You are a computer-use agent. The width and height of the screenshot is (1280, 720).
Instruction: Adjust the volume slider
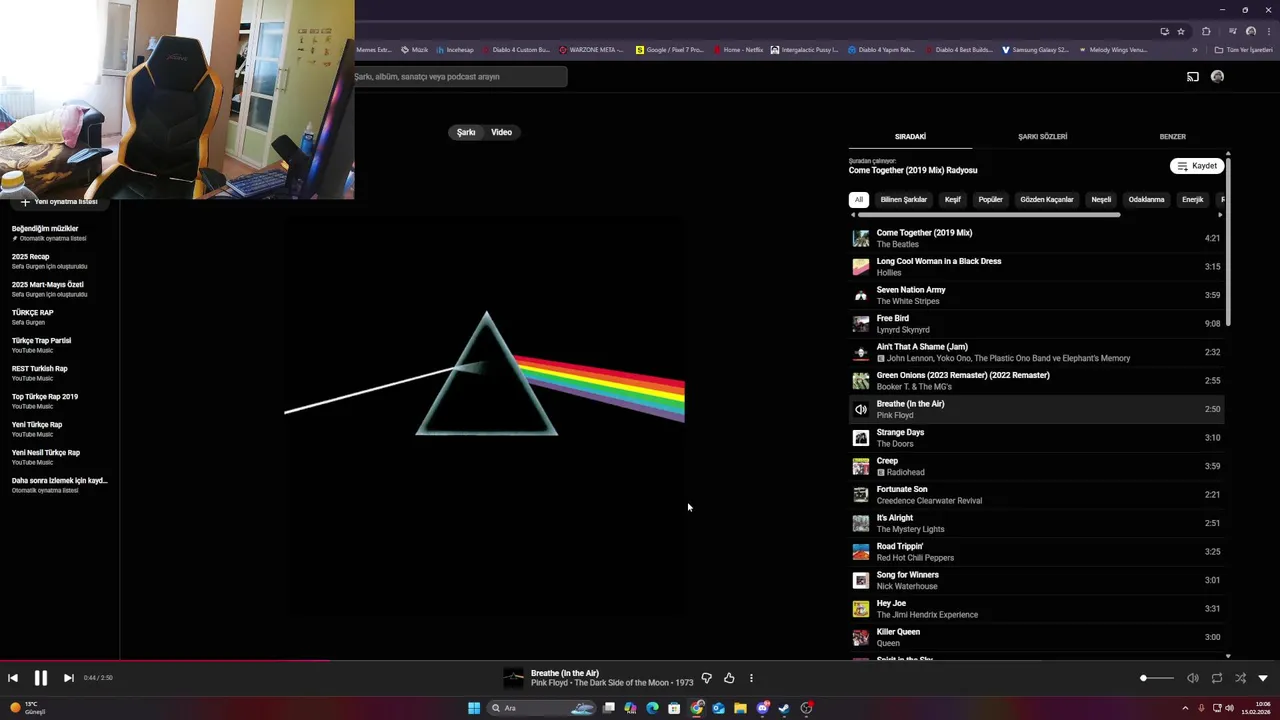(x=1157, y=678)
